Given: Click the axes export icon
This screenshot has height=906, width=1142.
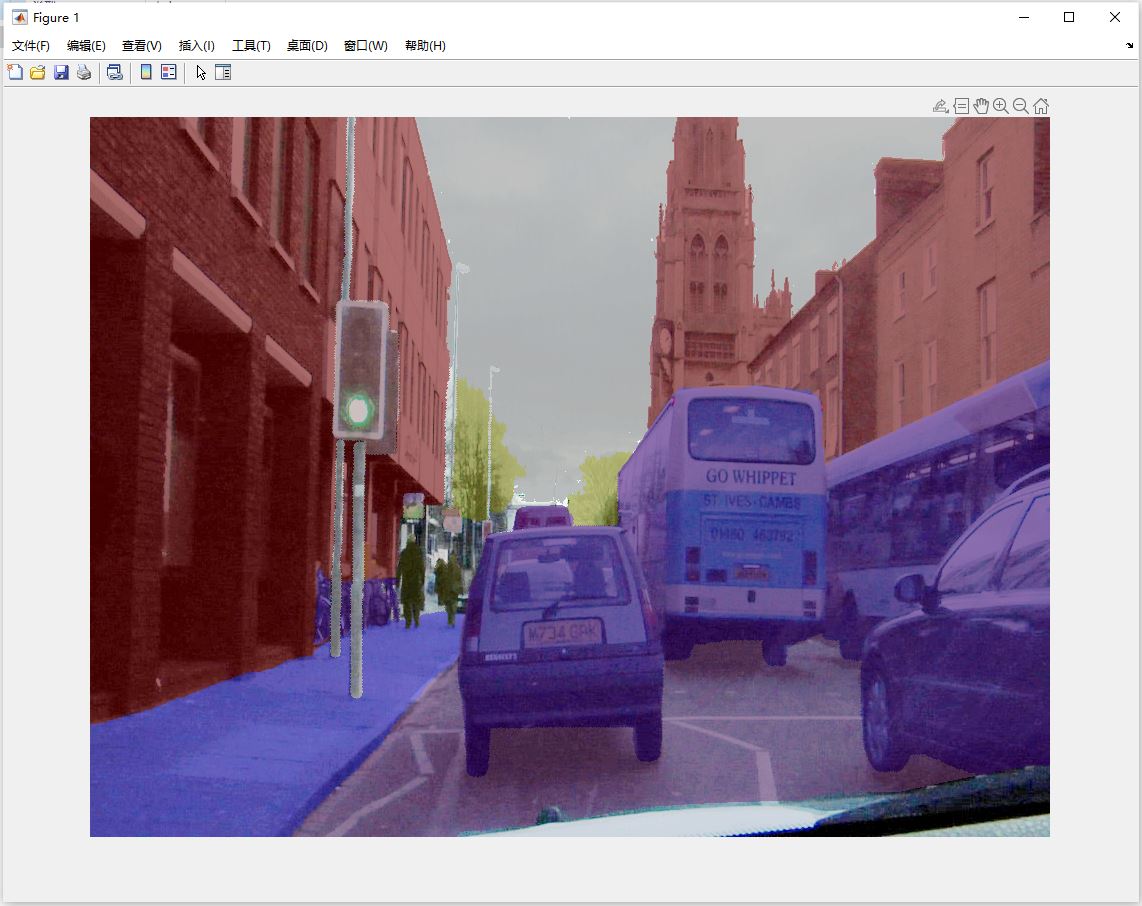Looking at the screenshot, I should pyautogui.click(x=940, y=106).
